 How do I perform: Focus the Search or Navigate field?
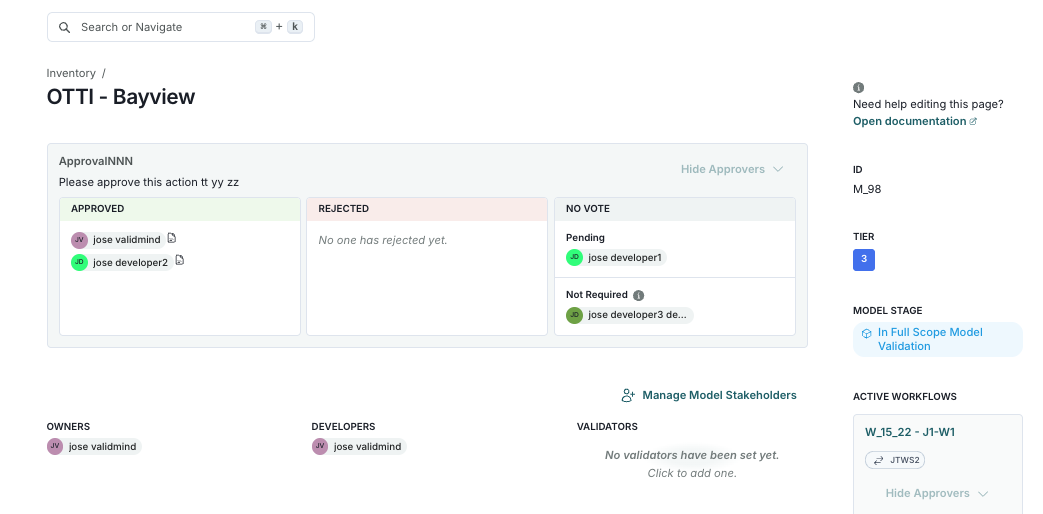165,27
